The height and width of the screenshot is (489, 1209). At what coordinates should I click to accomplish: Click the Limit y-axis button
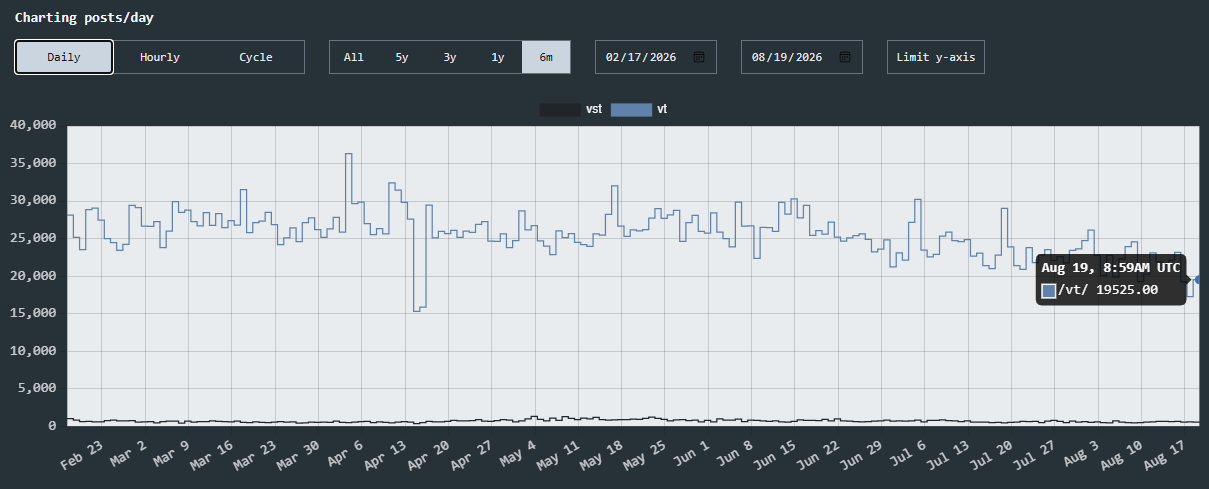935,57
